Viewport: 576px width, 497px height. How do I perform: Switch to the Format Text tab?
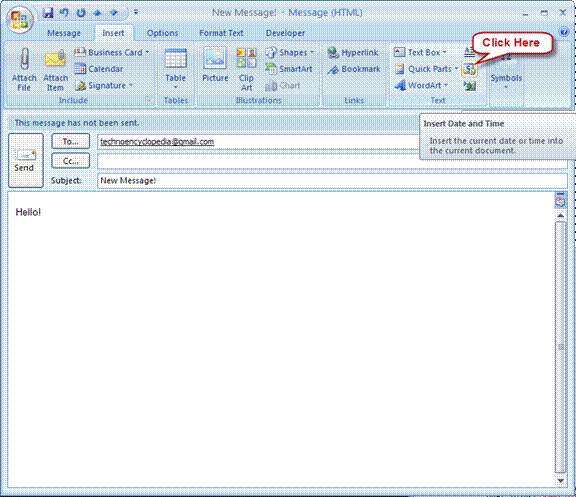point(221,33)
